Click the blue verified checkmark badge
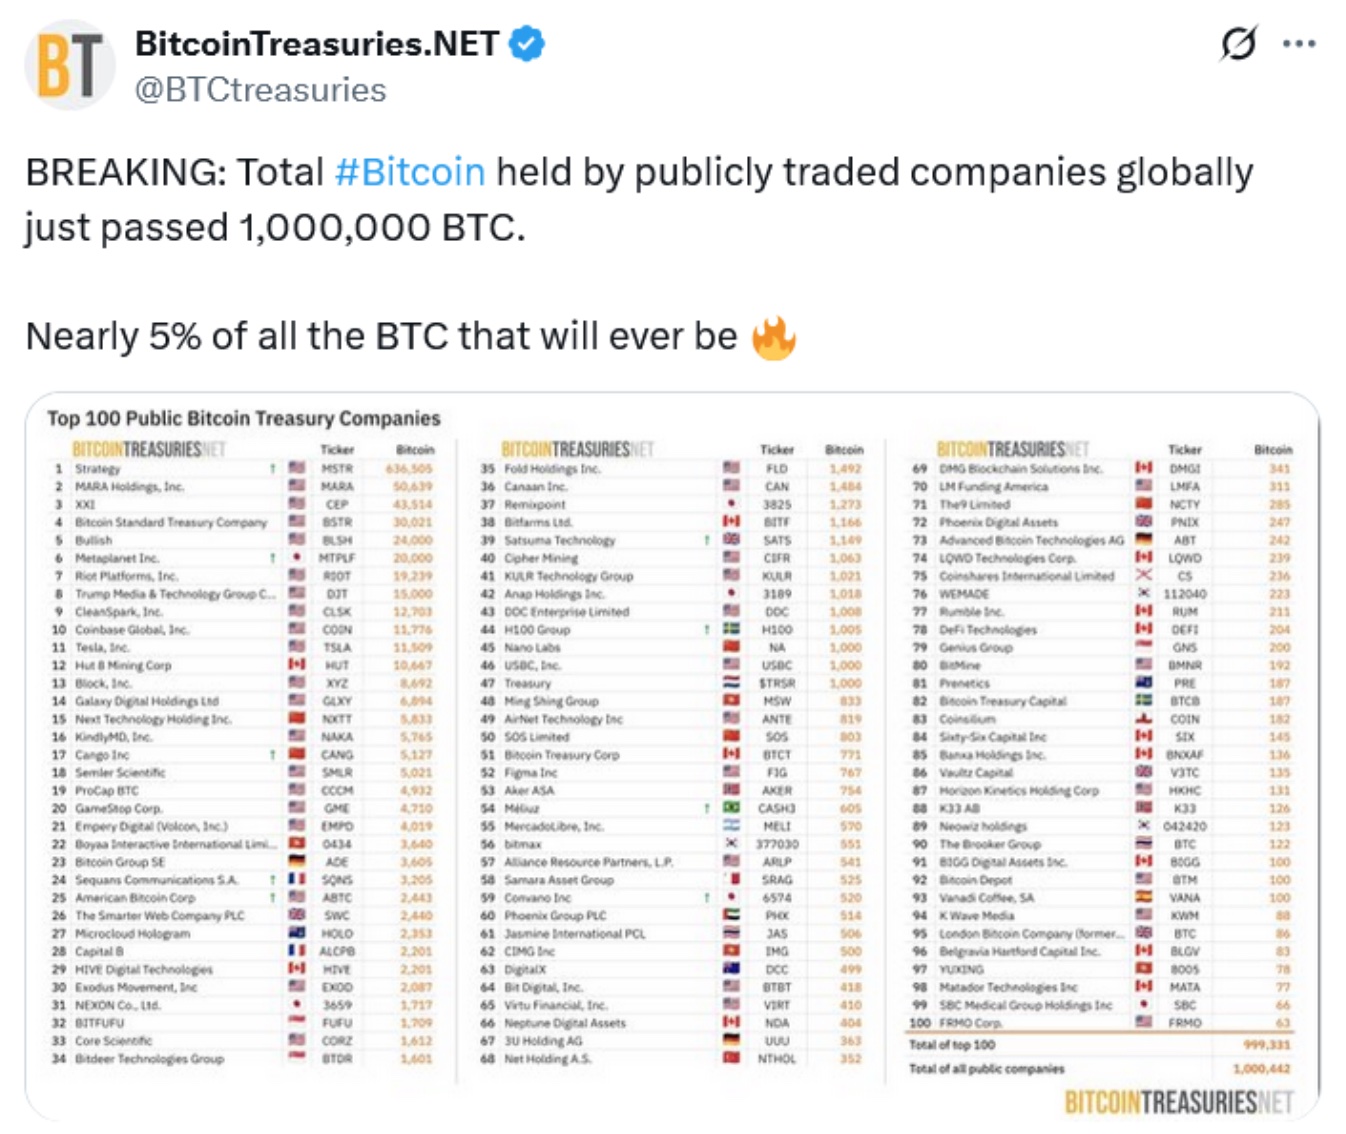This screenshot has height=1134, width=1346. [x=527, y=44]
